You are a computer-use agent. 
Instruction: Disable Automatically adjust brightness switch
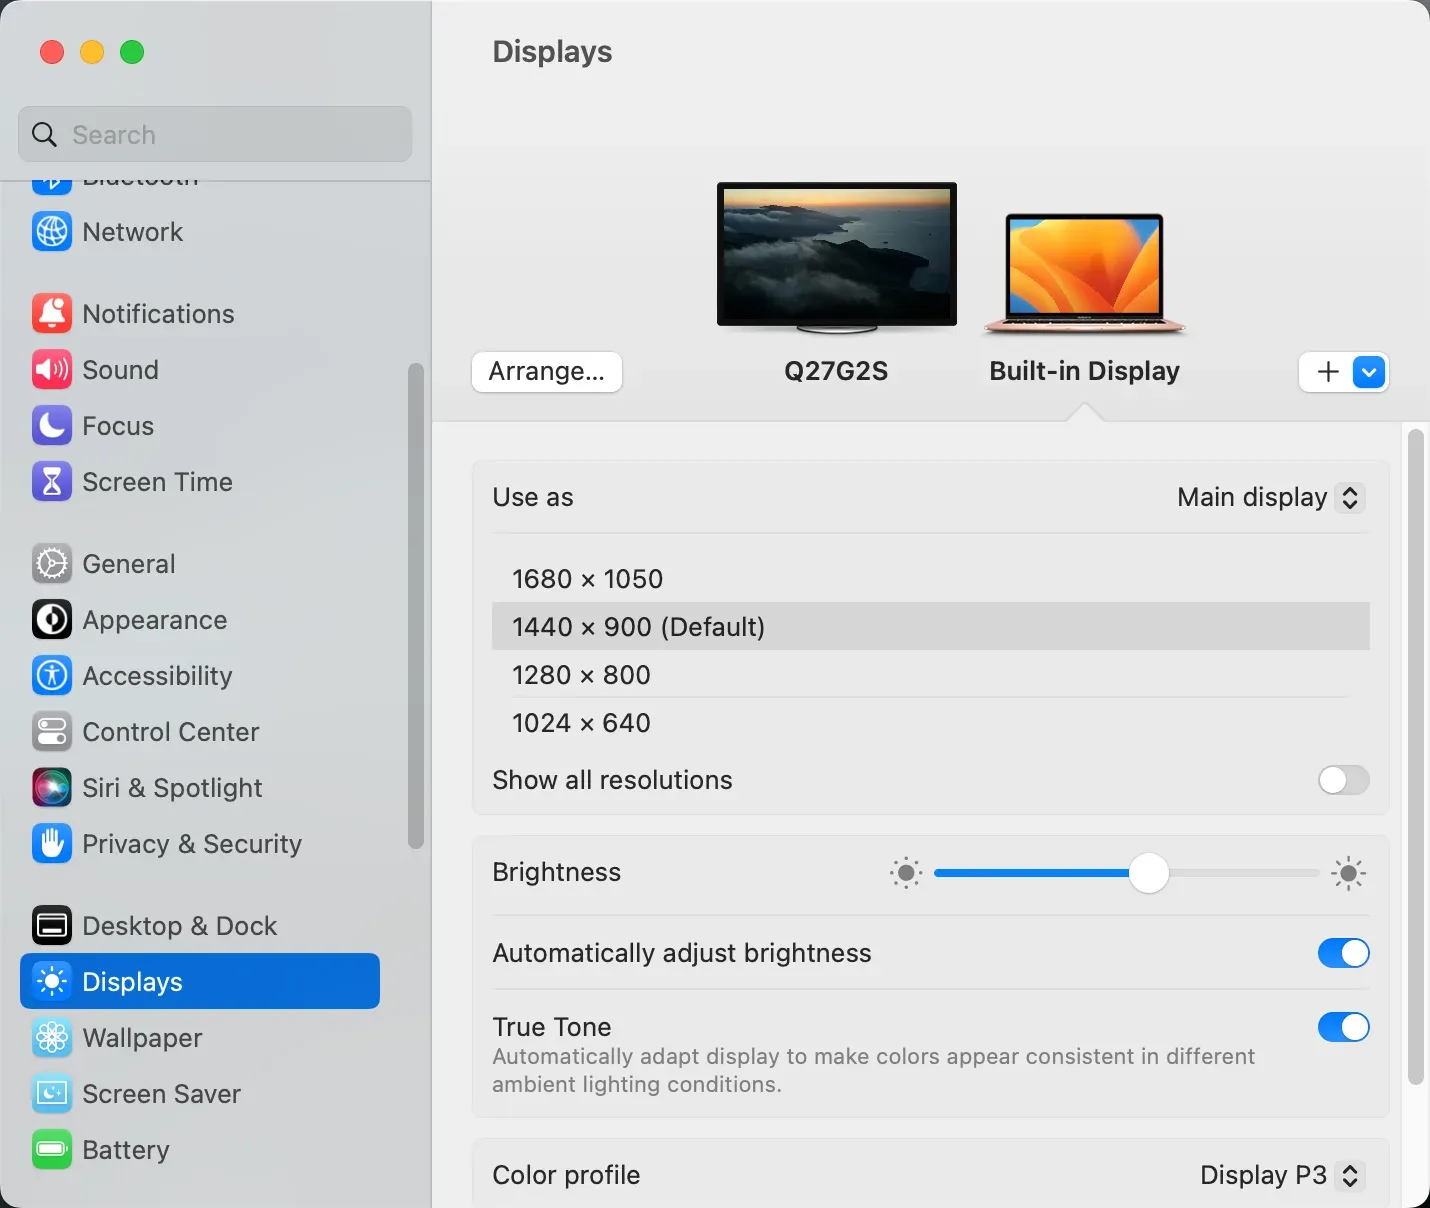pos(1343,953)
